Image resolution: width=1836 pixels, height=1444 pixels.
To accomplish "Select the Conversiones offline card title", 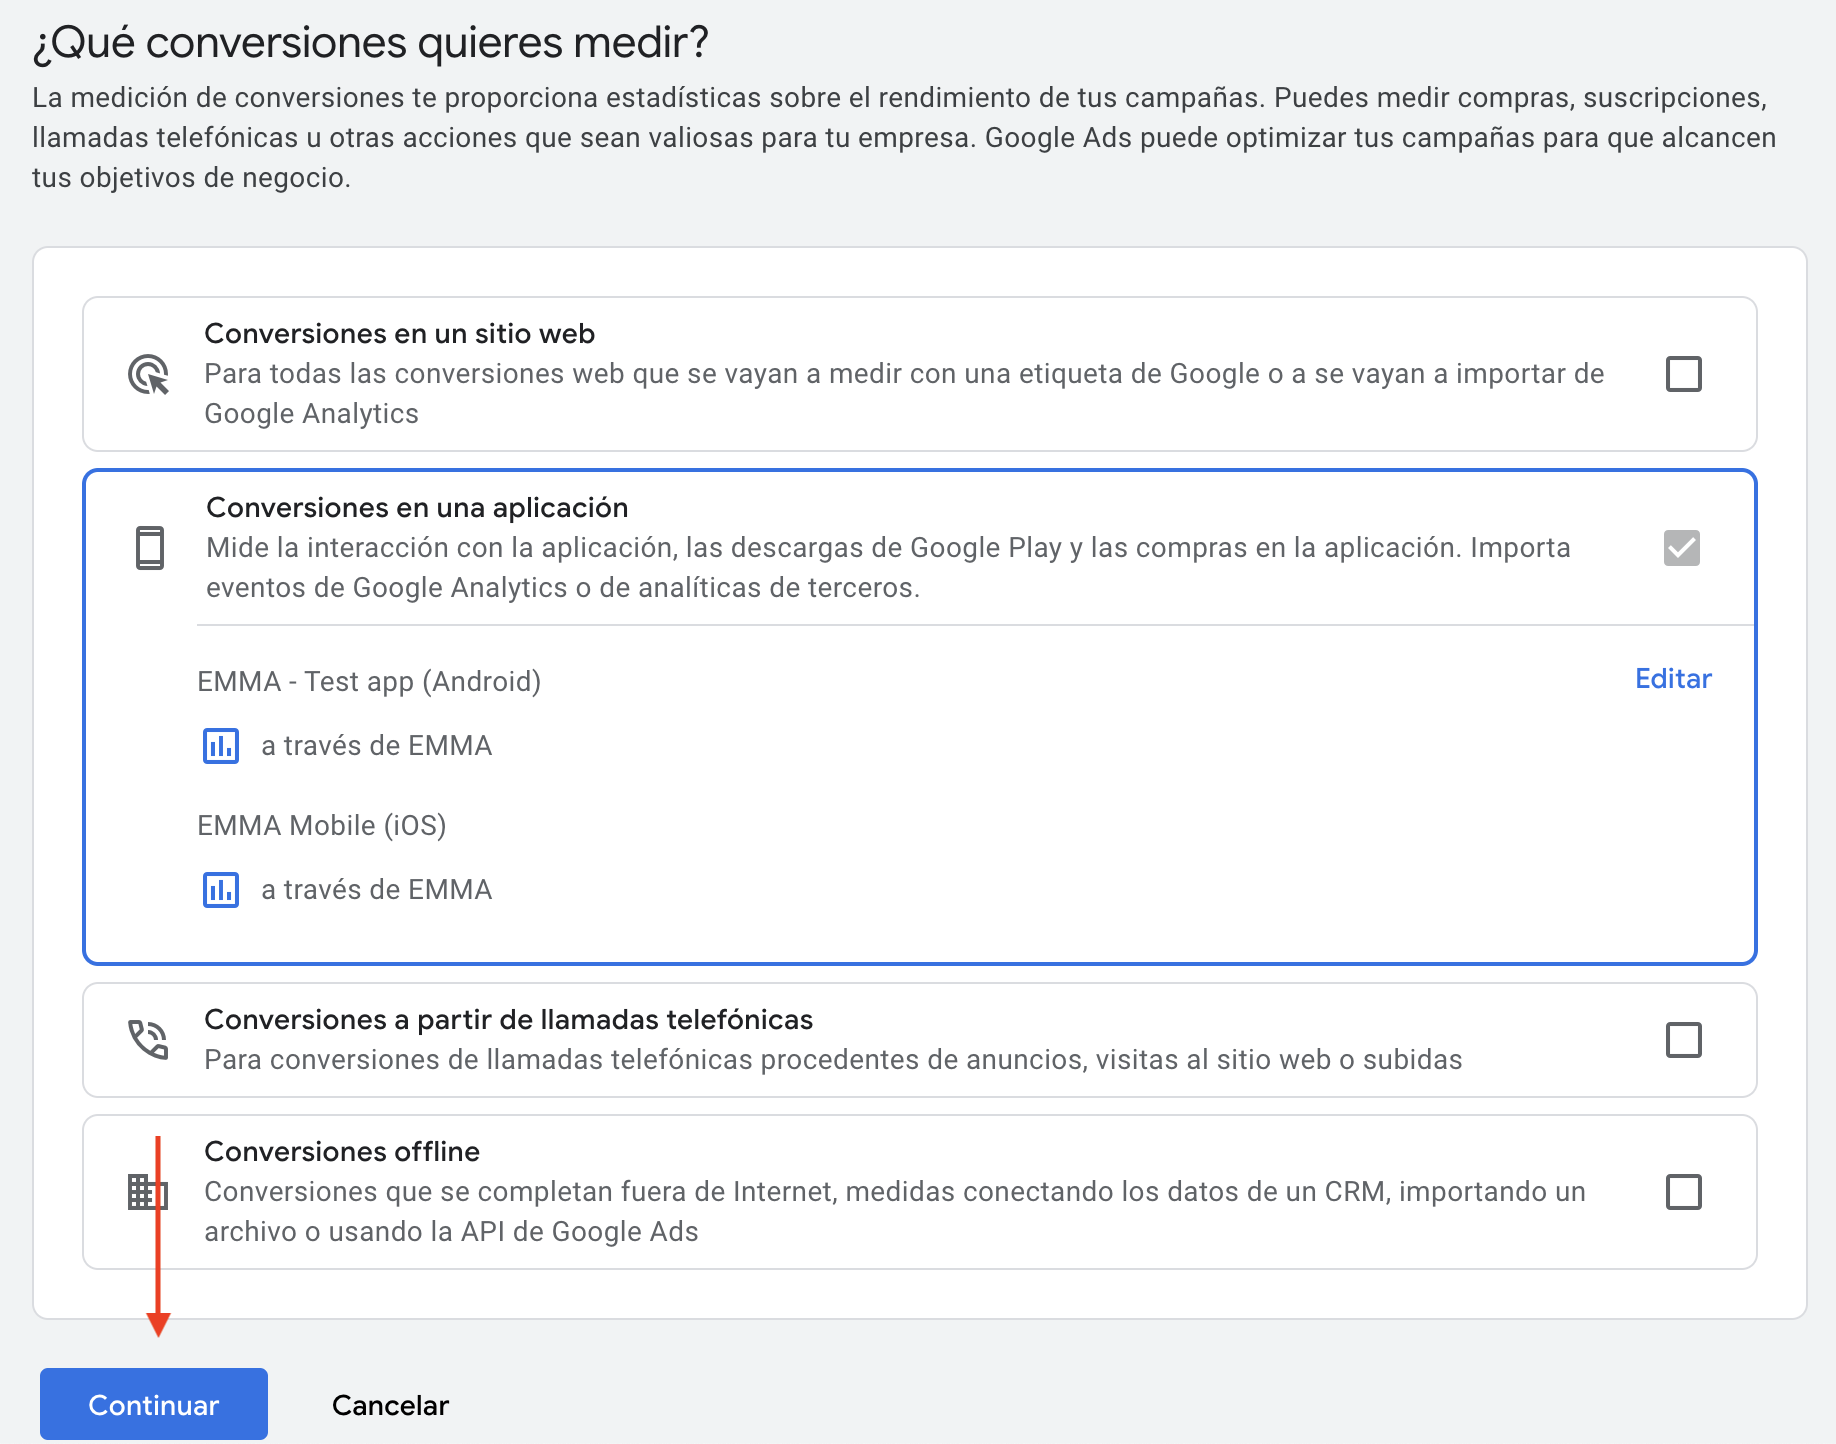I will coord(342,1152).
